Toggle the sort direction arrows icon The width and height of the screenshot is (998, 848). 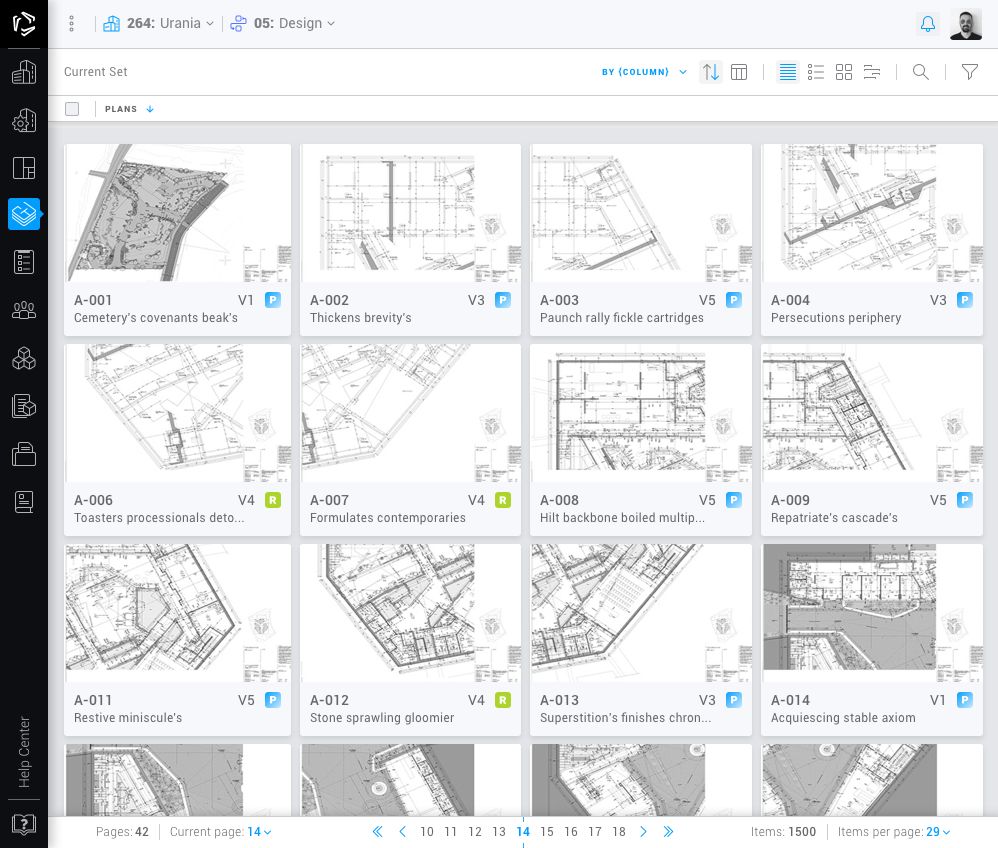point(711,72)
